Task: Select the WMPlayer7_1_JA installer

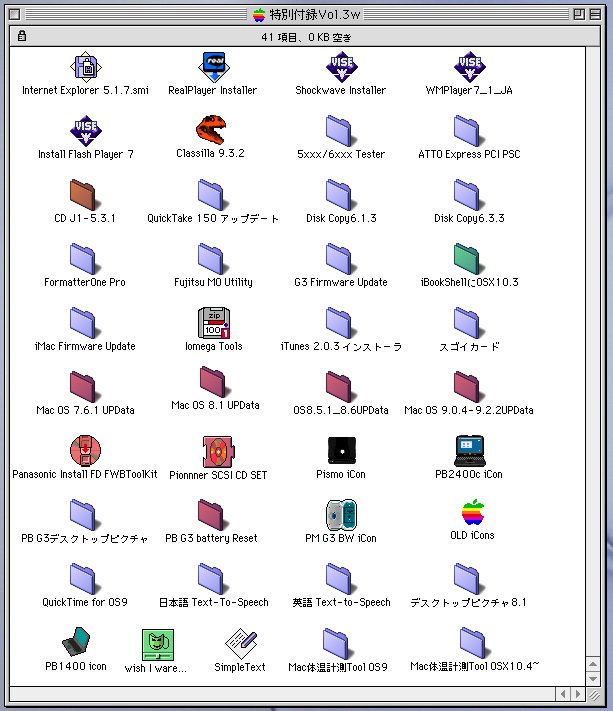Action: [468, 66]
